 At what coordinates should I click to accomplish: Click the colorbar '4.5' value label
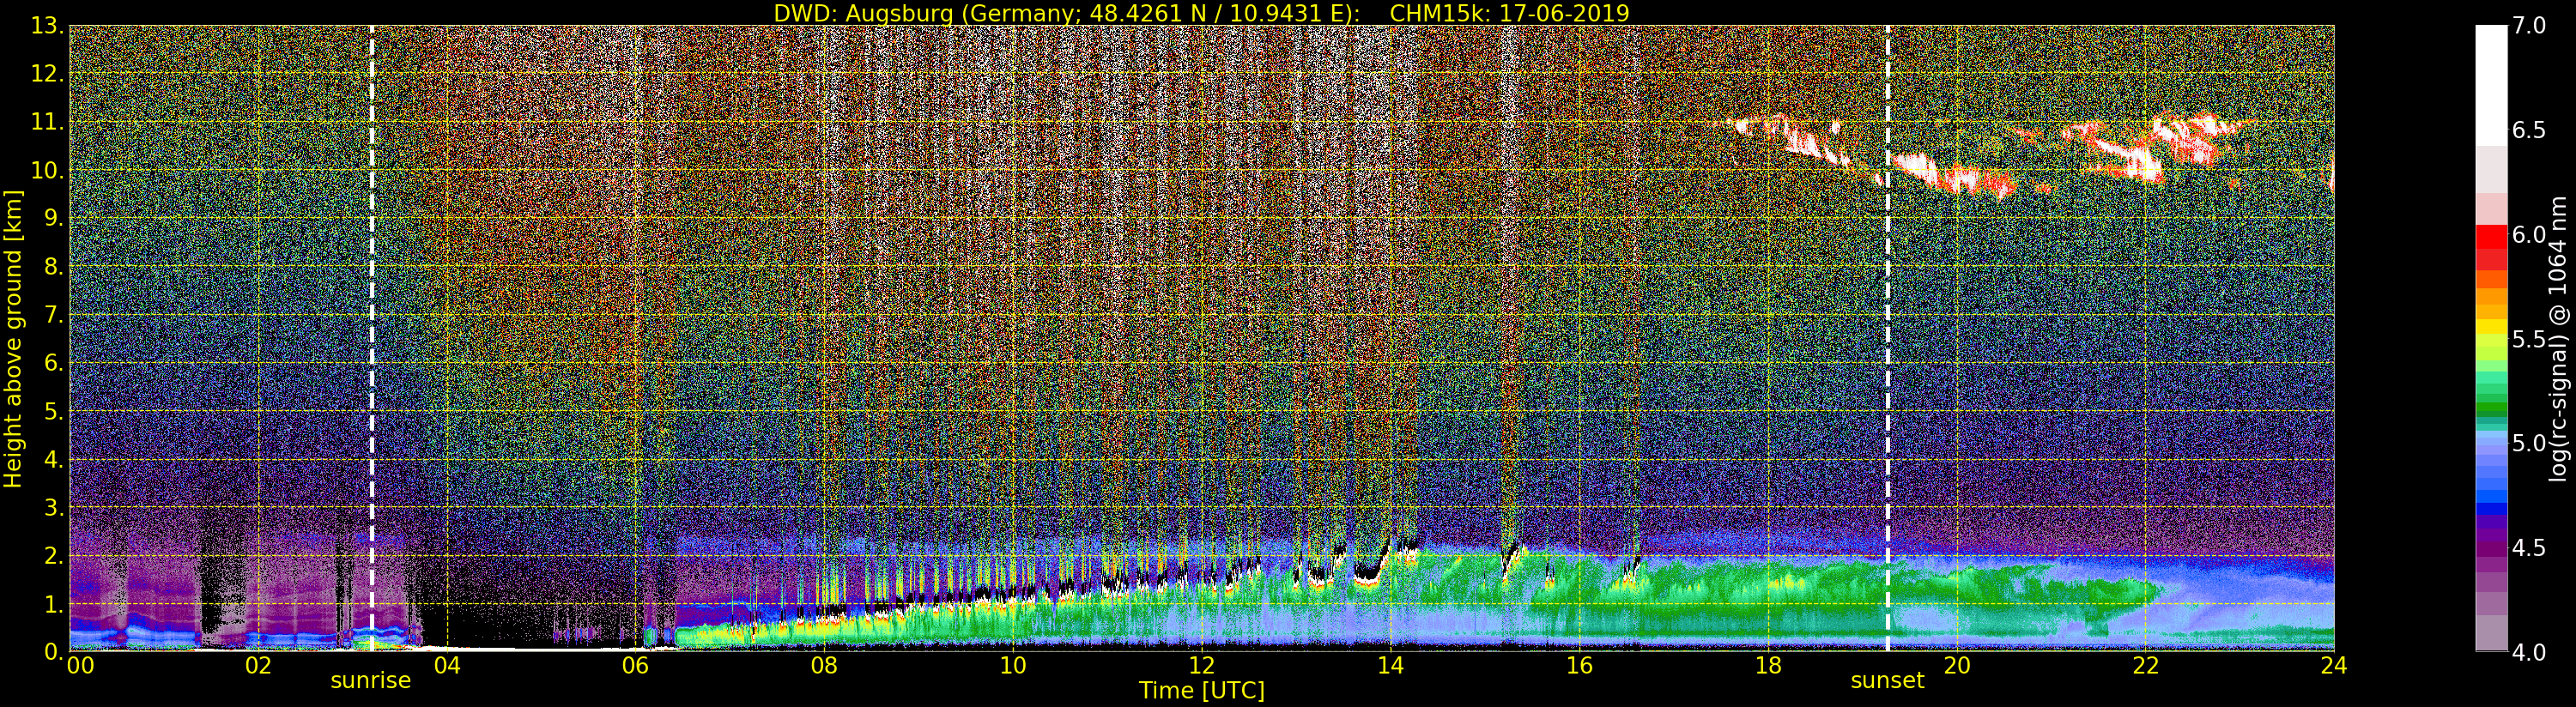pos(2529,548)
